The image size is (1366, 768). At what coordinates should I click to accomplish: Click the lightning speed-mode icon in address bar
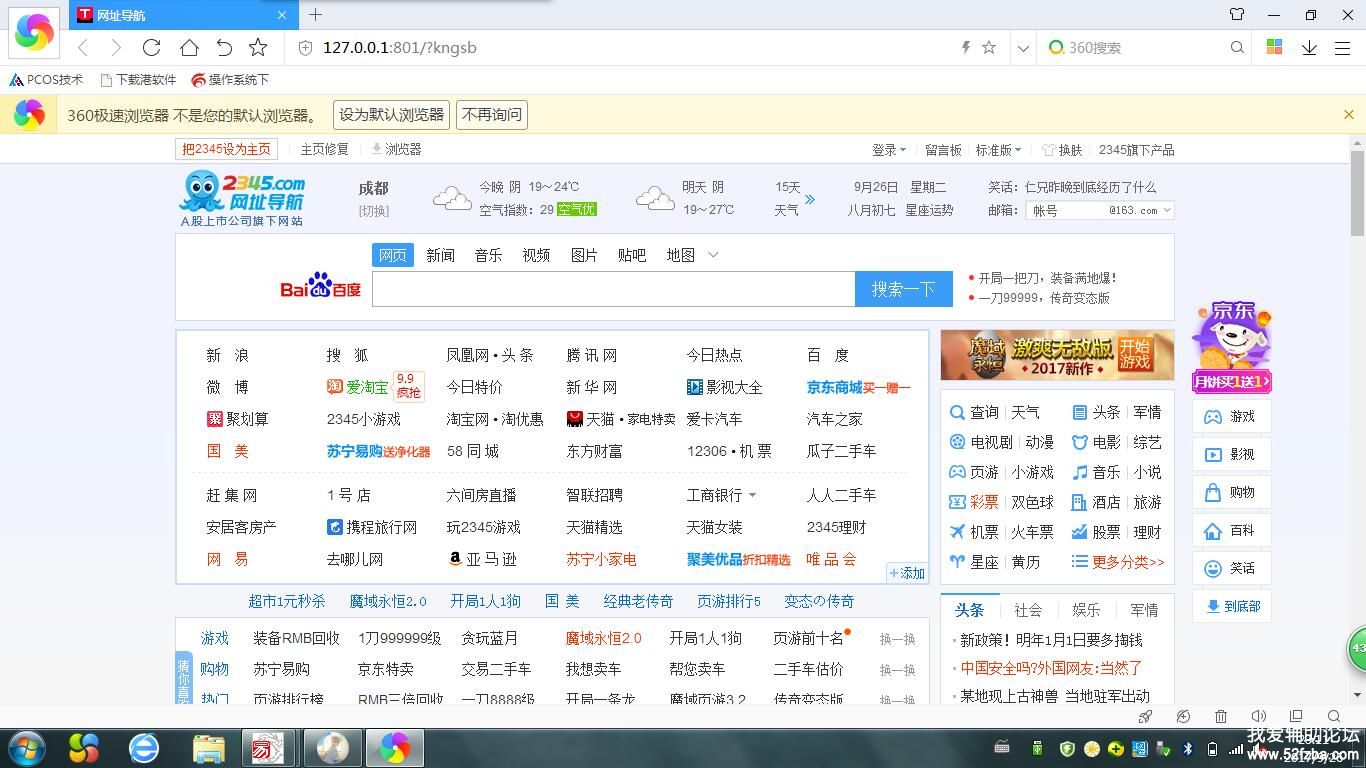click(x=965, y=47)
